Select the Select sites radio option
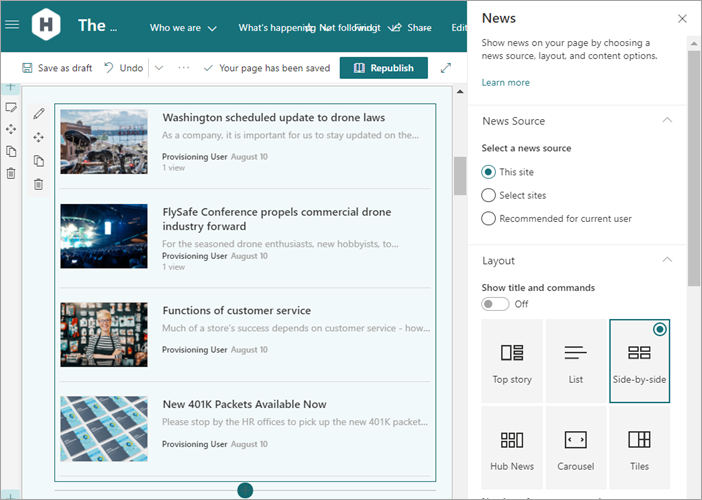 click(488, 195)
